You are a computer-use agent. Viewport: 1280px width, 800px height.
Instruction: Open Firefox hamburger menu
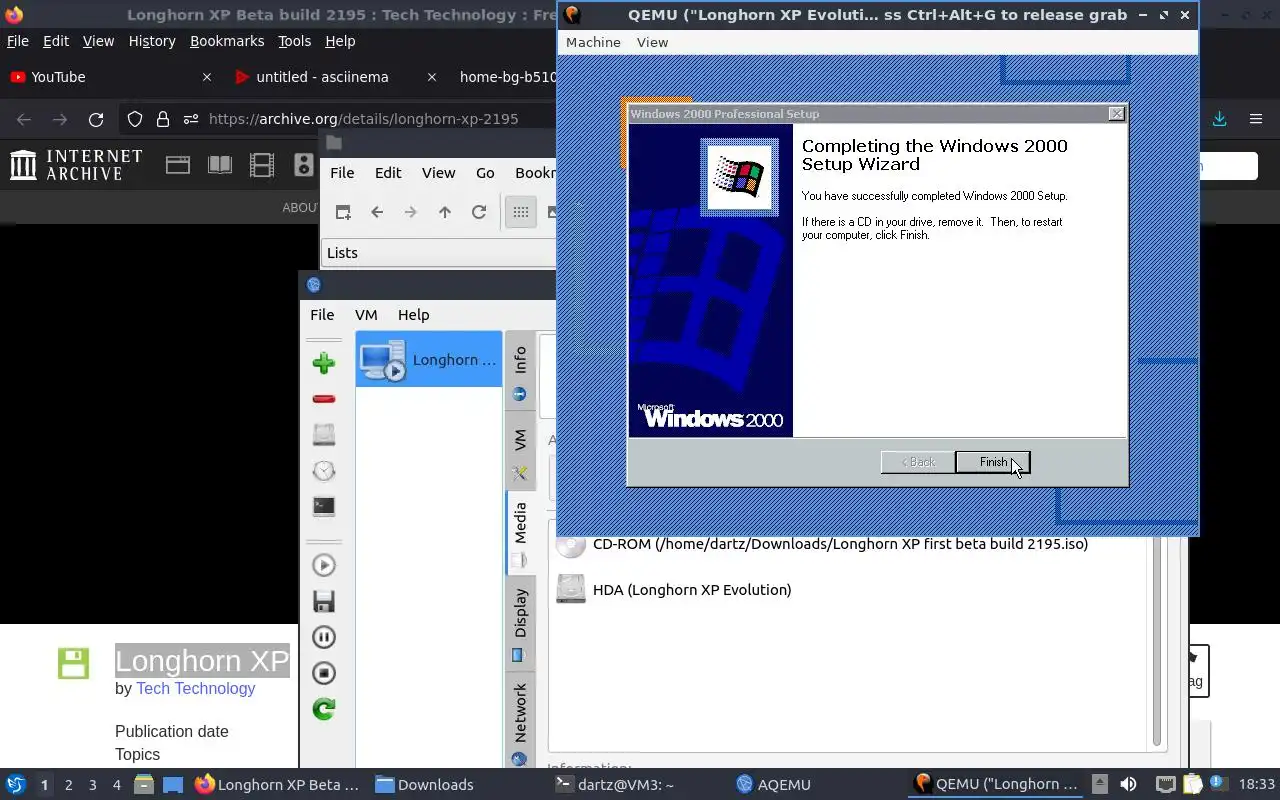(1256, 119)
